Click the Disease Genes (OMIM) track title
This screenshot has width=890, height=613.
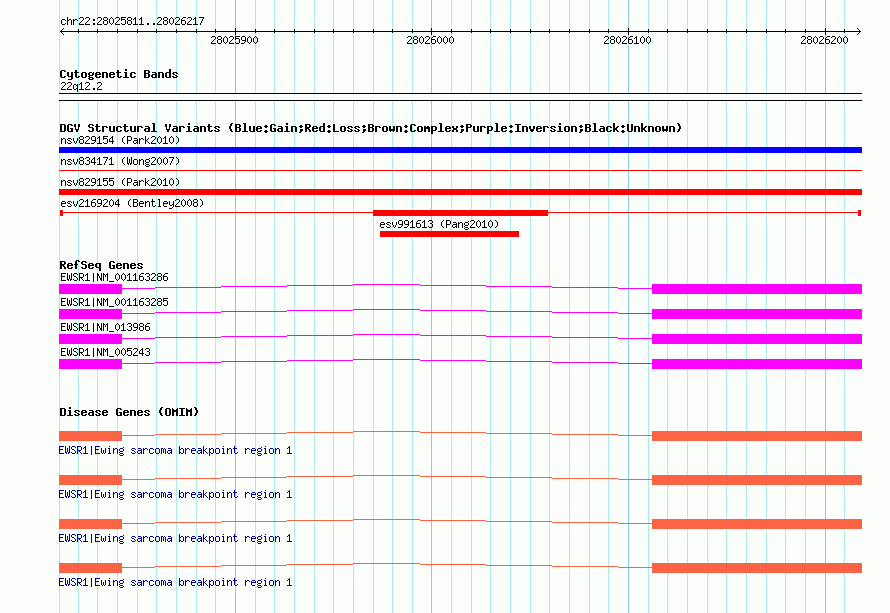[x=129, y=412]
